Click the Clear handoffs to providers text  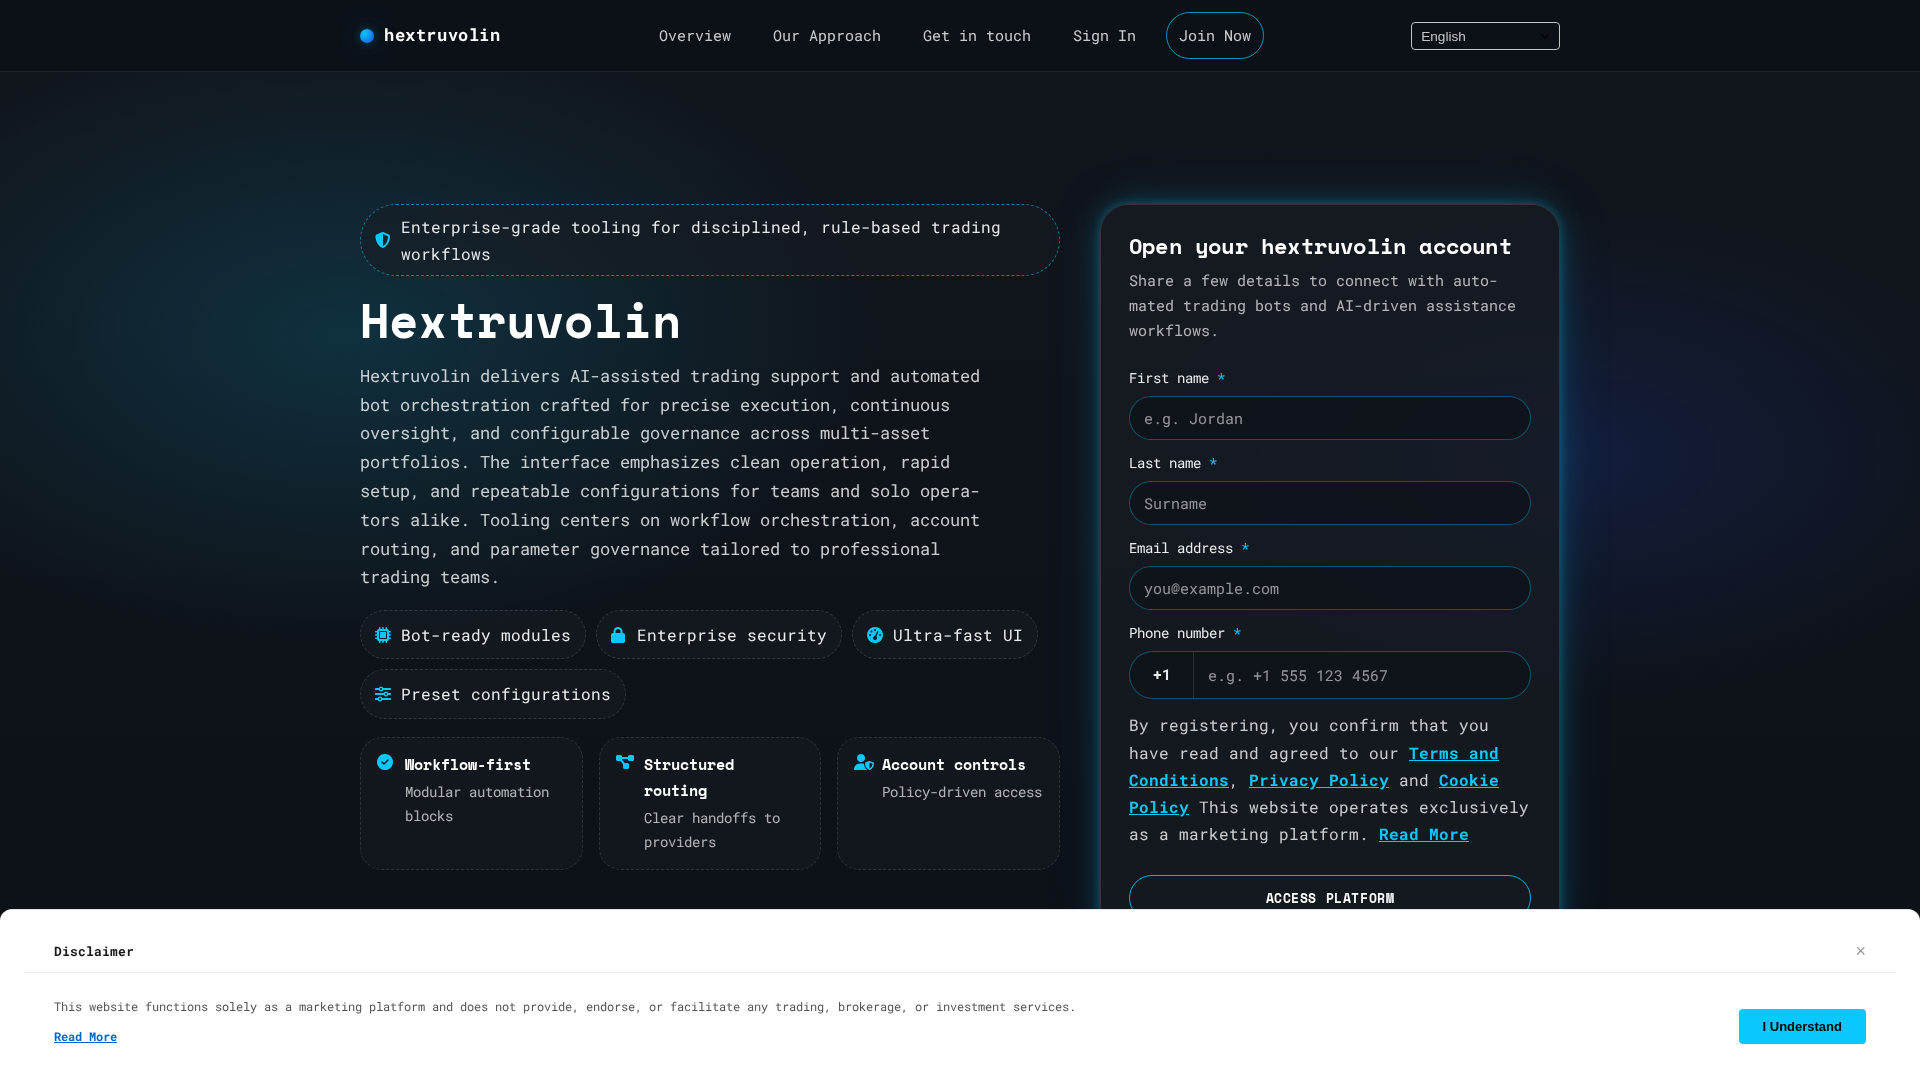pos(712,830)
